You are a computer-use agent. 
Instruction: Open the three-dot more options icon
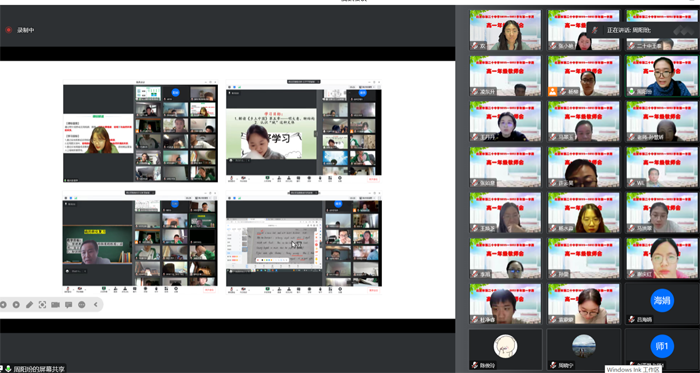click(x=82, y=305)
